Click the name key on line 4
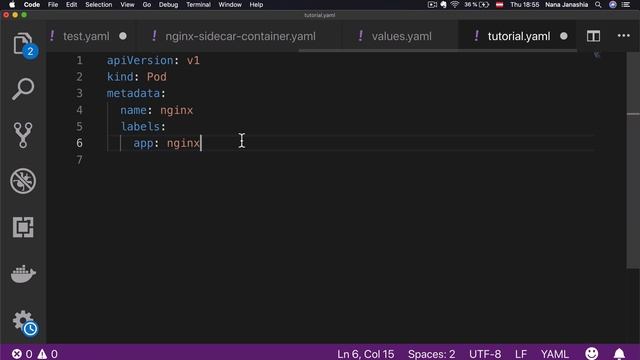Viewport: 640px width, 360px height. coord(133,110)
